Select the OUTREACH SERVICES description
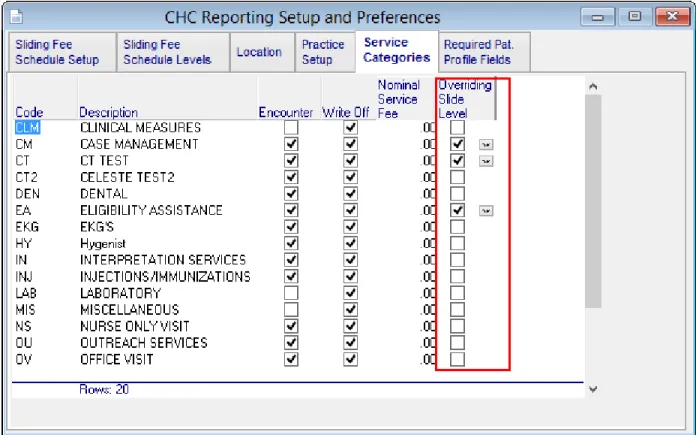 [x=144, y=343]
